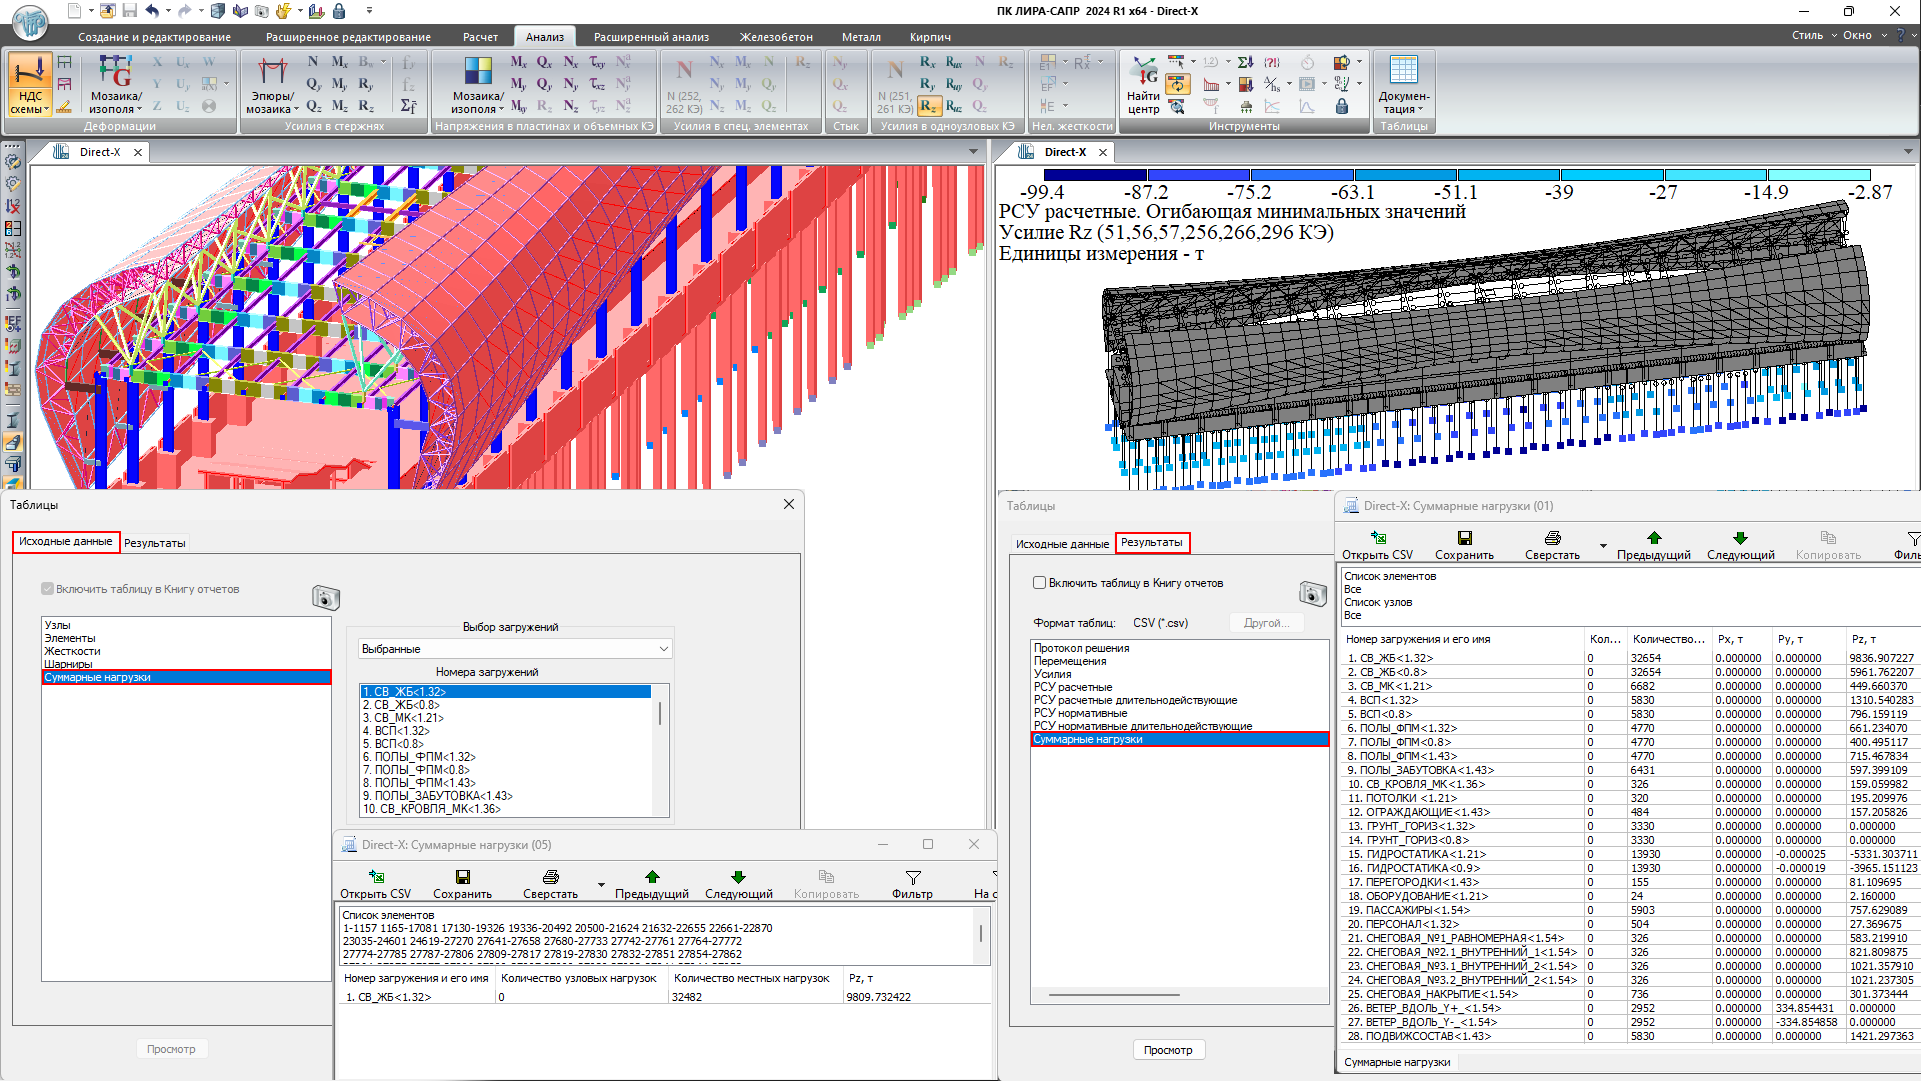Switch to the Железобетон ribbon tab
Screen dimensions: 1921x1081
point(775,37)
